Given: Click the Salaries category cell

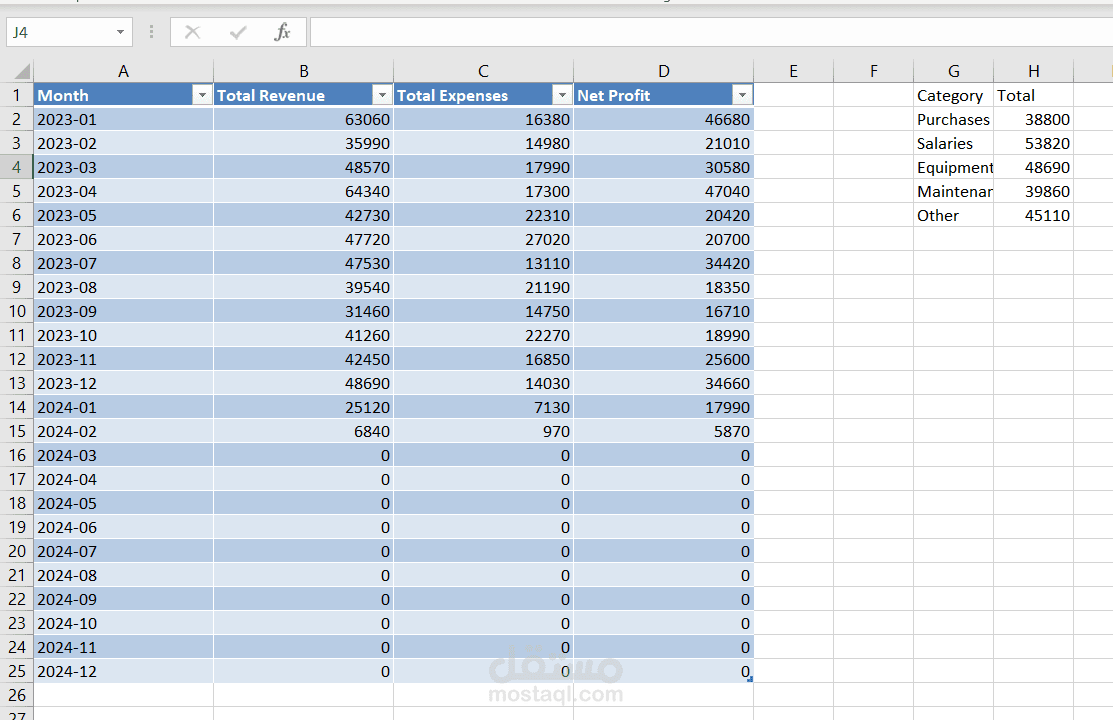Looking at the screenshot, I should (x=954, y=143).
